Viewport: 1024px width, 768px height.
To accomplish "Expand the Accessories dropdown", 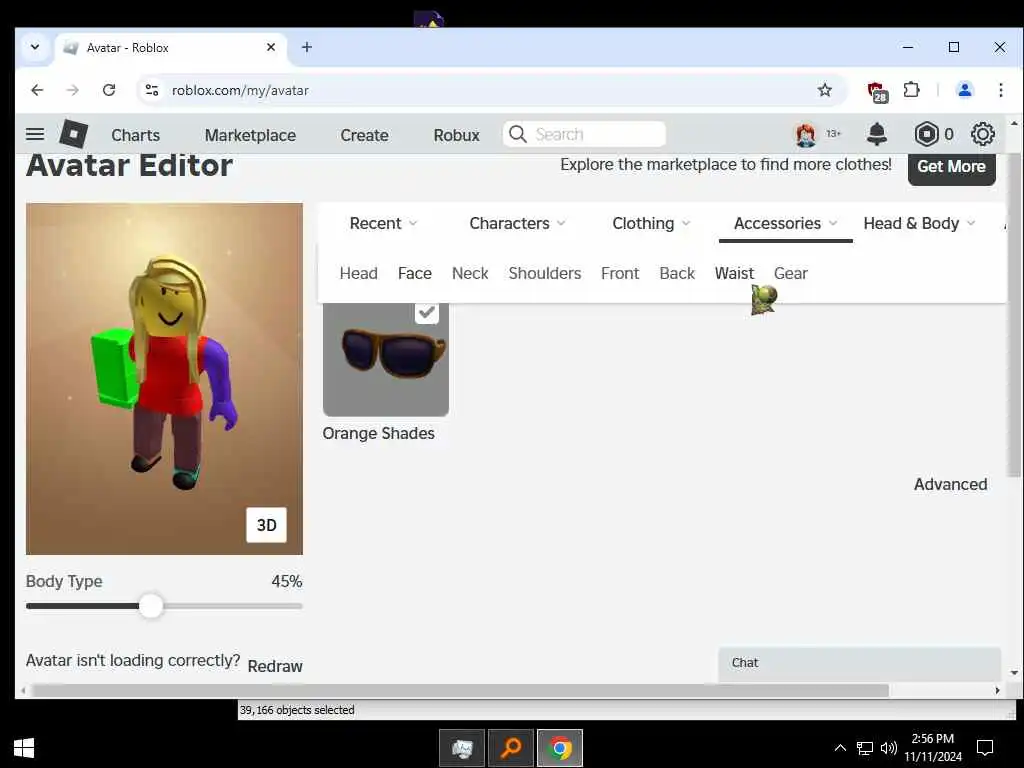I will pyautogui.click(x=786, y=223).
